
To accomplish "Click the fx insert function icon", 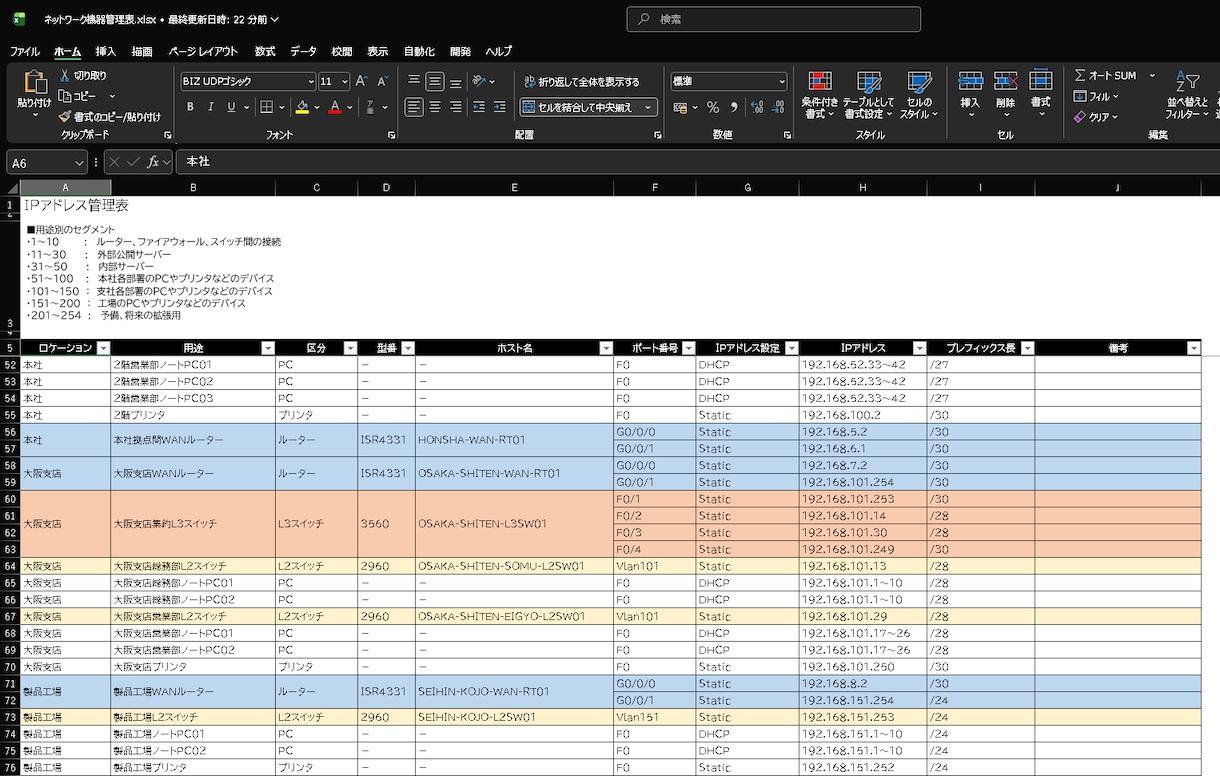I will coord(153,162).
